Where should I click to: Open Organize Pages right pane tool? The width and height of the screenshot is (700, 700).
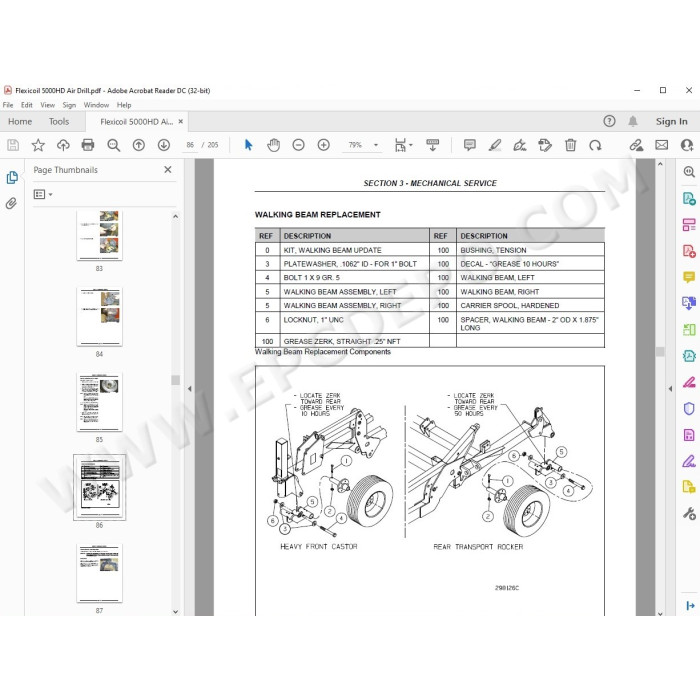click(689, 225)
